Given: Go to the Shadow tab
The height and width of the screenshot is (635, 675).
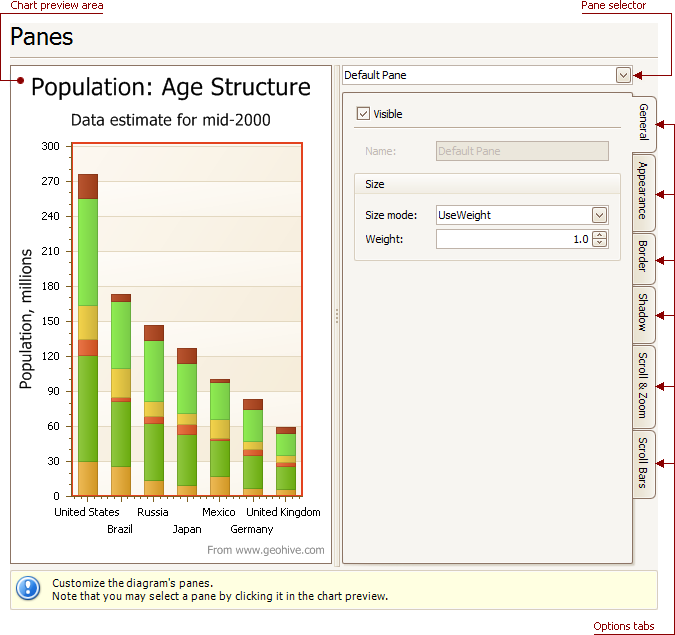Looking at the screenshot, I should click(644, 313).
